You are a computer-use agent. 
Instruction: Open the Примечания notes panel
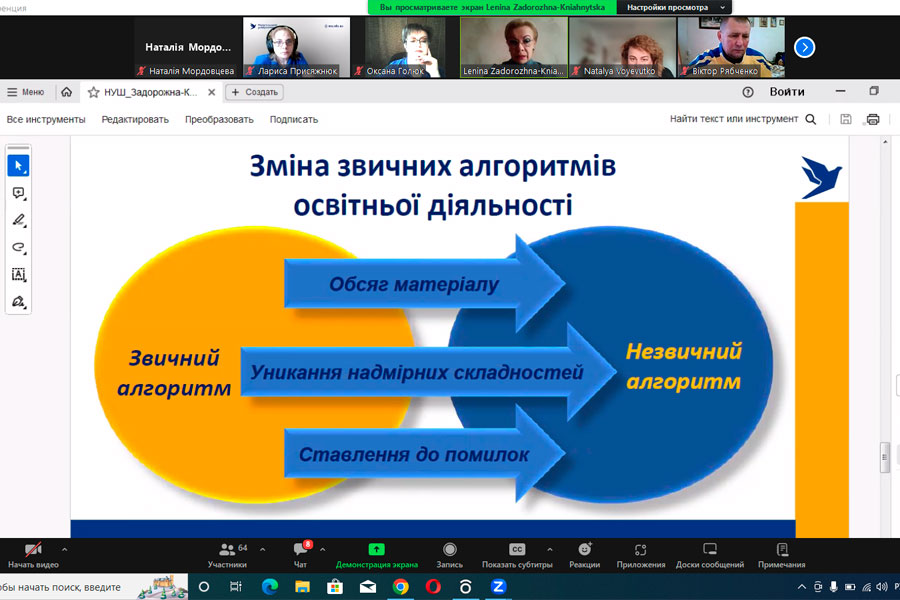[781, 555]
